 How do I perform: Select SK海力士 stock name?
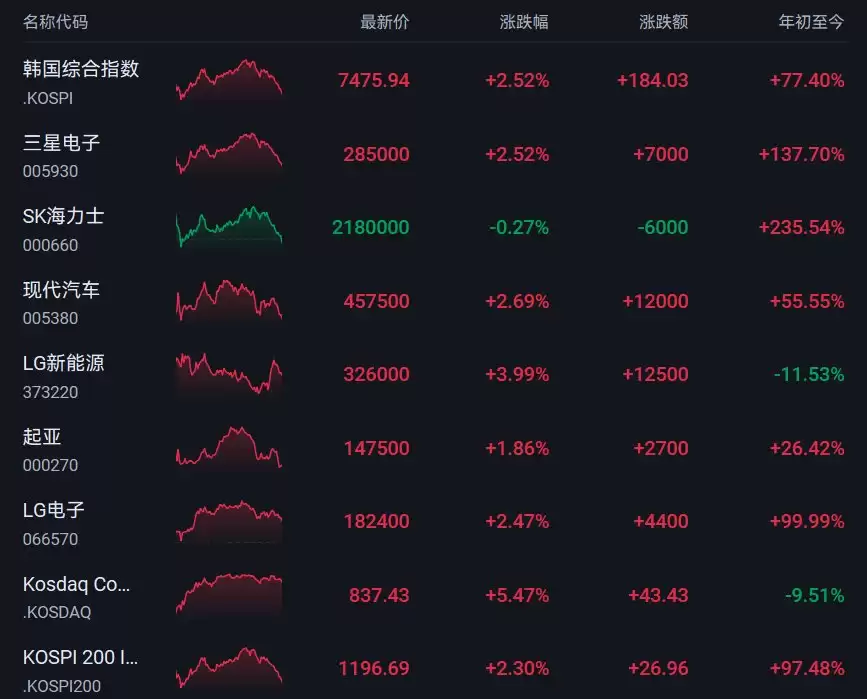point(64,216)
